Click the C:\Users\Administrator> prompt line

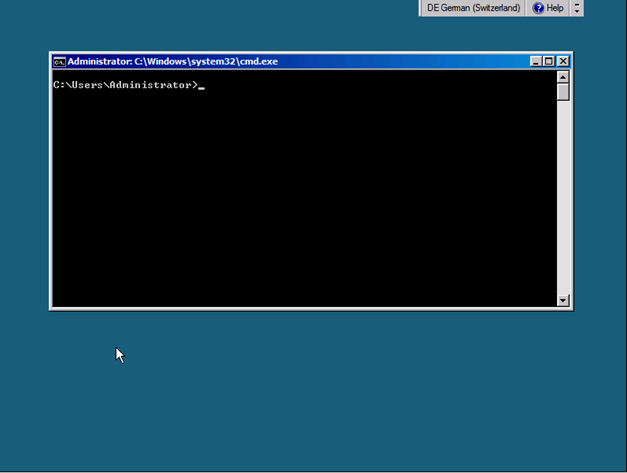128,85
